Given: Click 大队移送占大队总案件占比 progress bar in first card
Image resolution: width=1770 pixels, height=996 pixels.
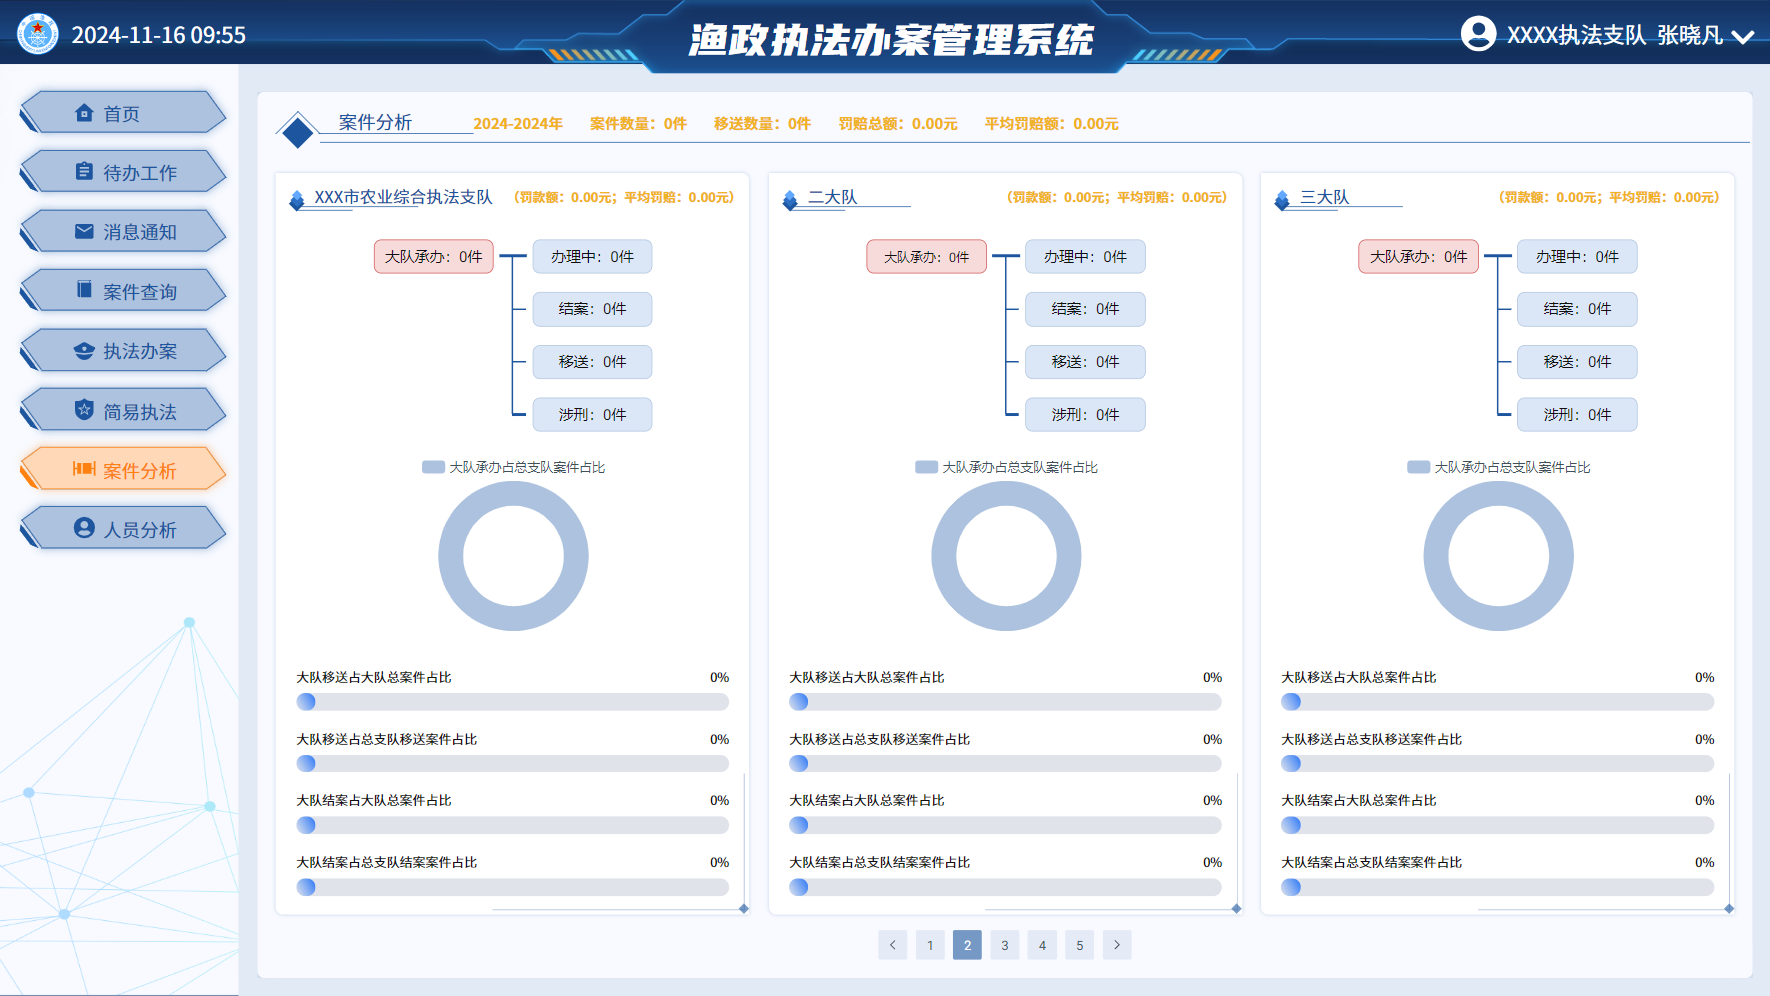Looking at the screenshot, I should 513,702.
